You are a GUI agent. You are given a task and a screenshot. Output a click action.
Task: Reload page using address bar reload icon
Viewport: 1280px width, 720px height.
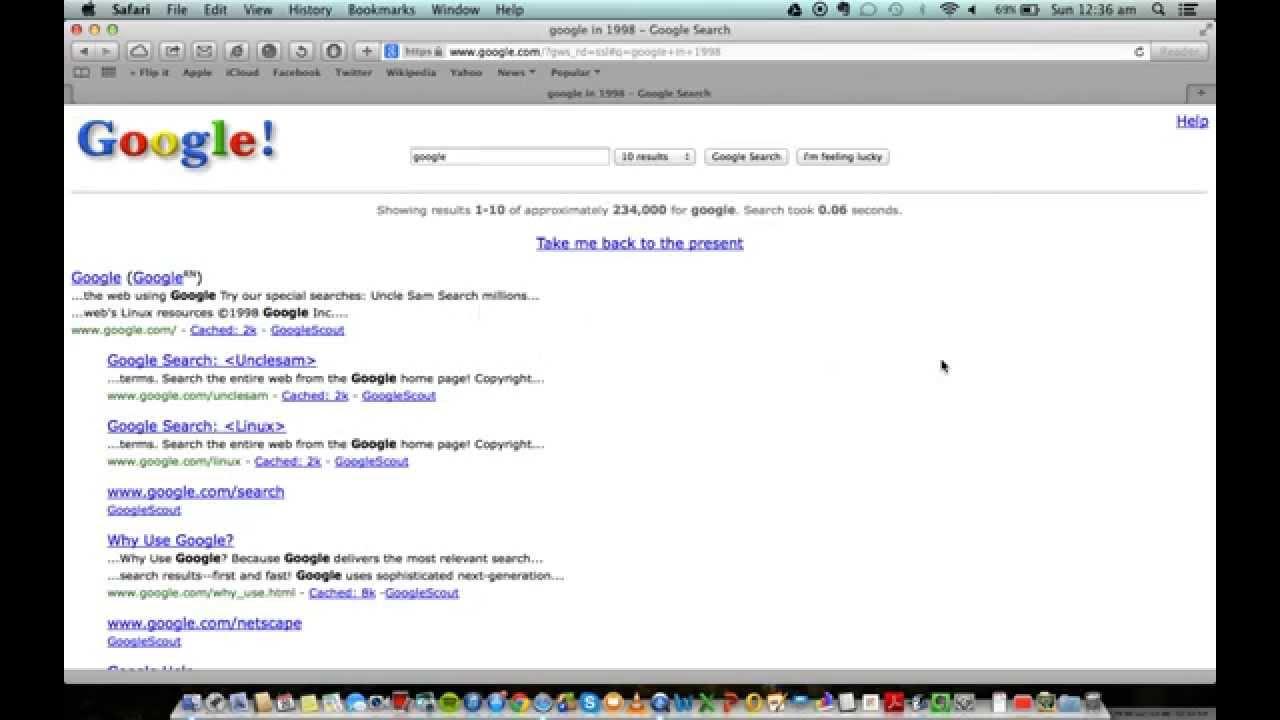(x=1138, y=52)
